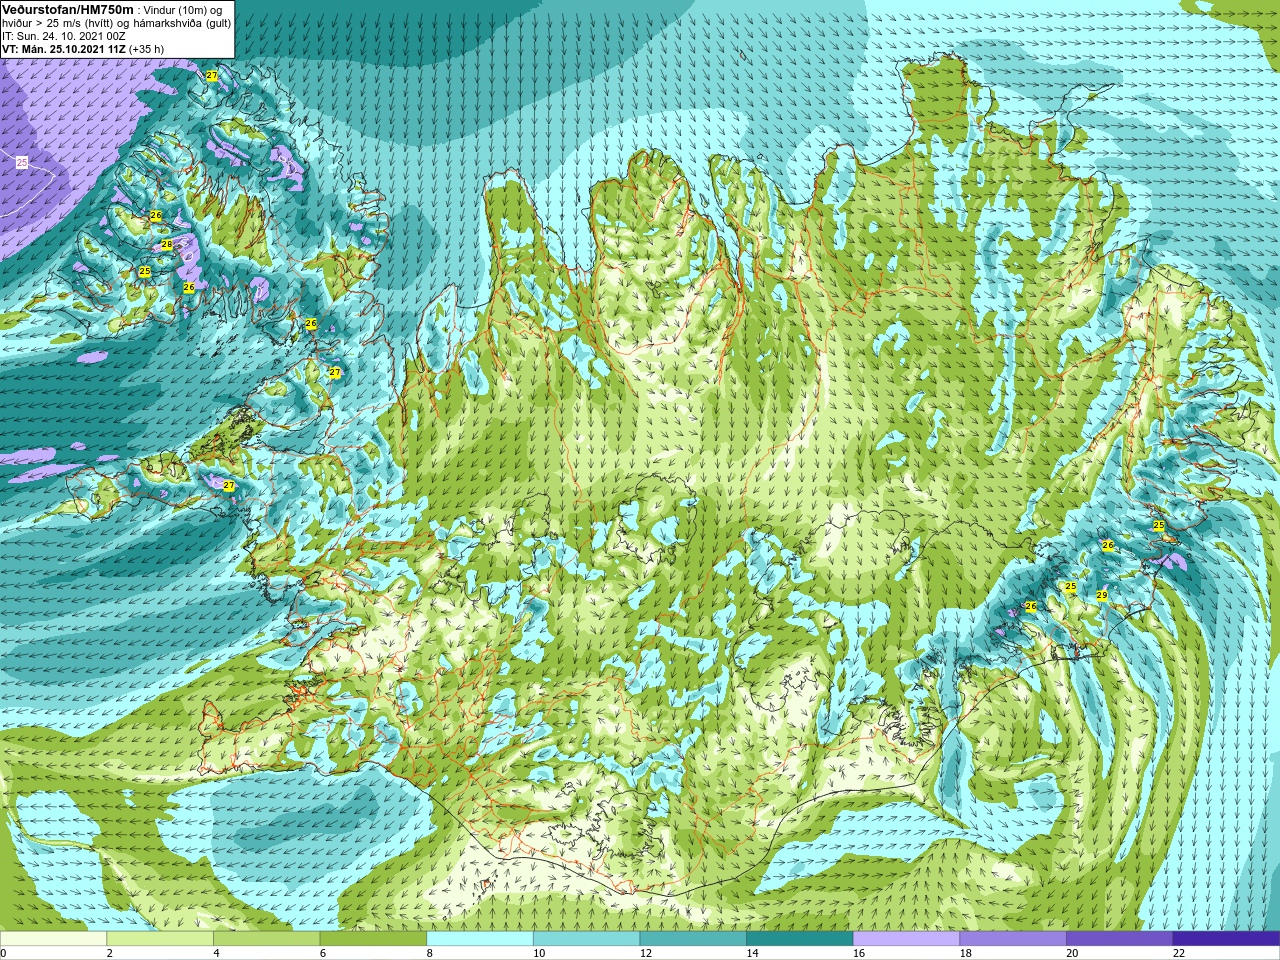Select the pale yellow 0–2 m/s legend swatch
This screenshot has width=1280, height=960.
point(53,939)
